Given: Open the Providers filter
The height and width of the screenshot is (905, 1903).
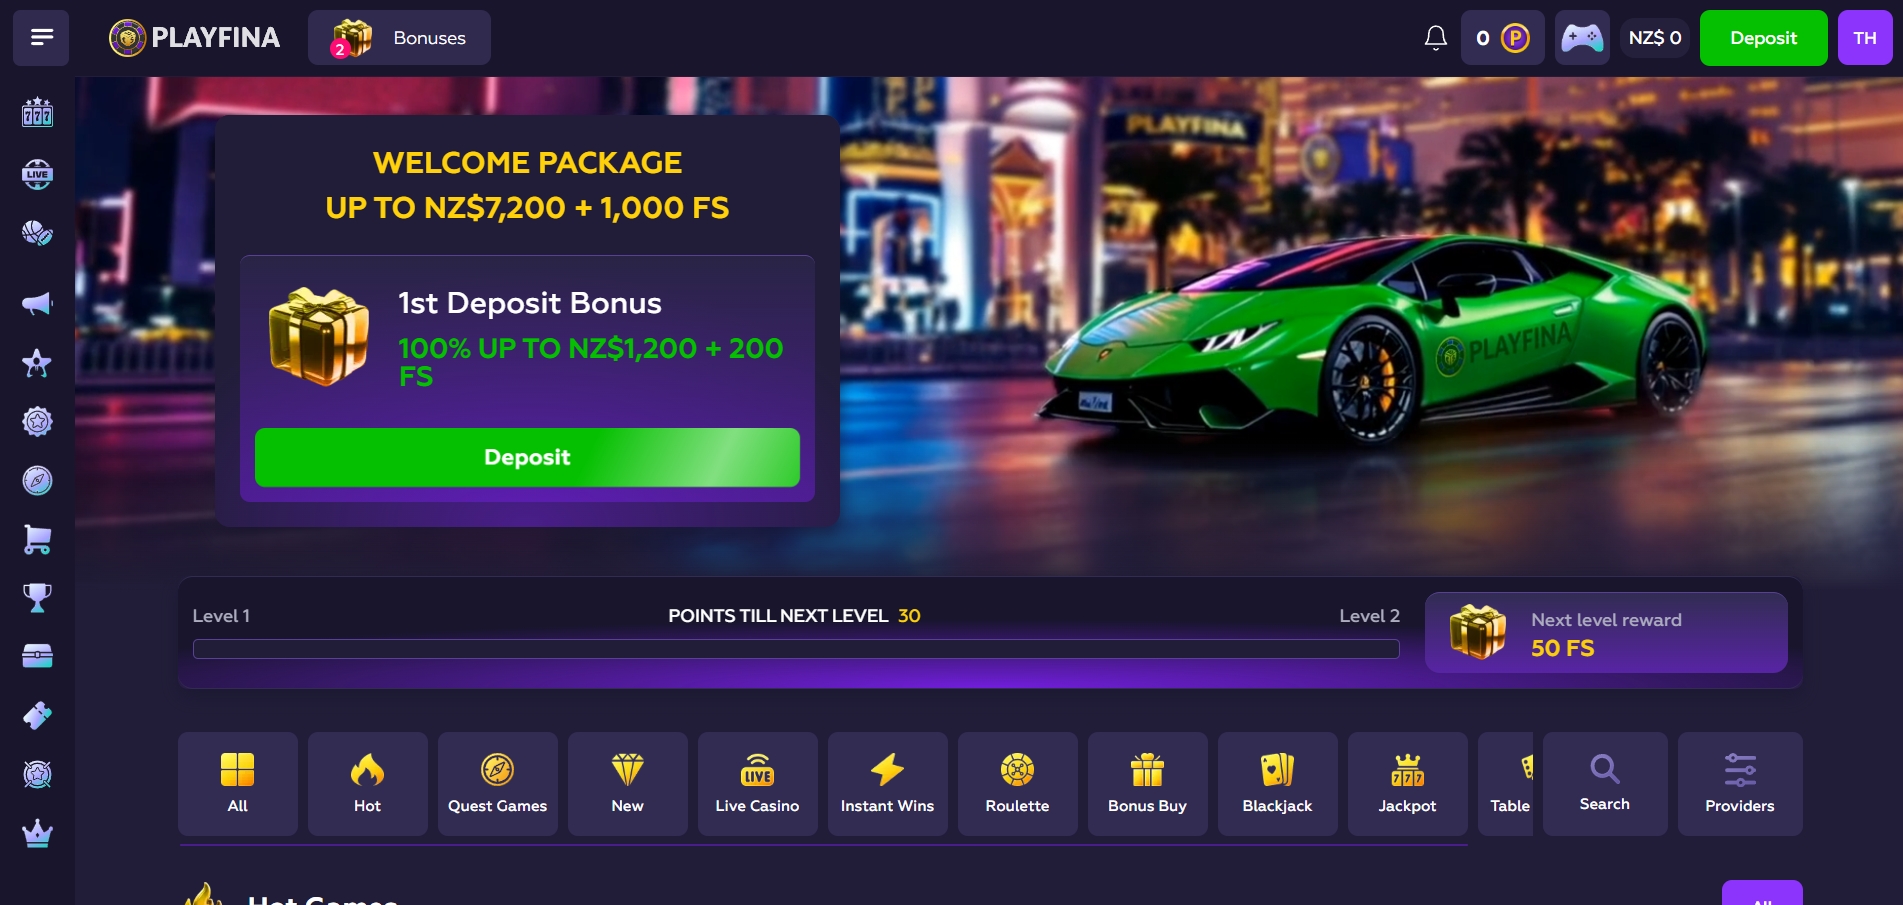Looking at the screenshot, I should pyautogui.click(x=1740, y=784).
